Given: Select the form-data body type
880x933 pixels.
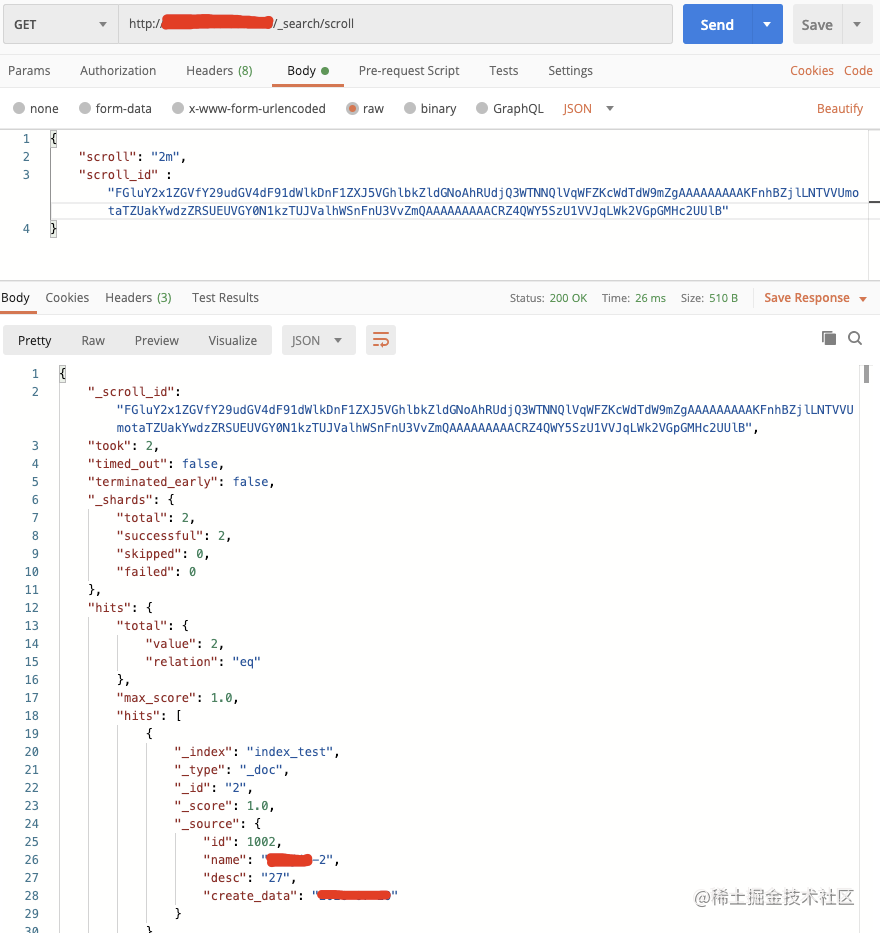Looking at the screenshot, I should pyautogui.click(x=115, y=108).
